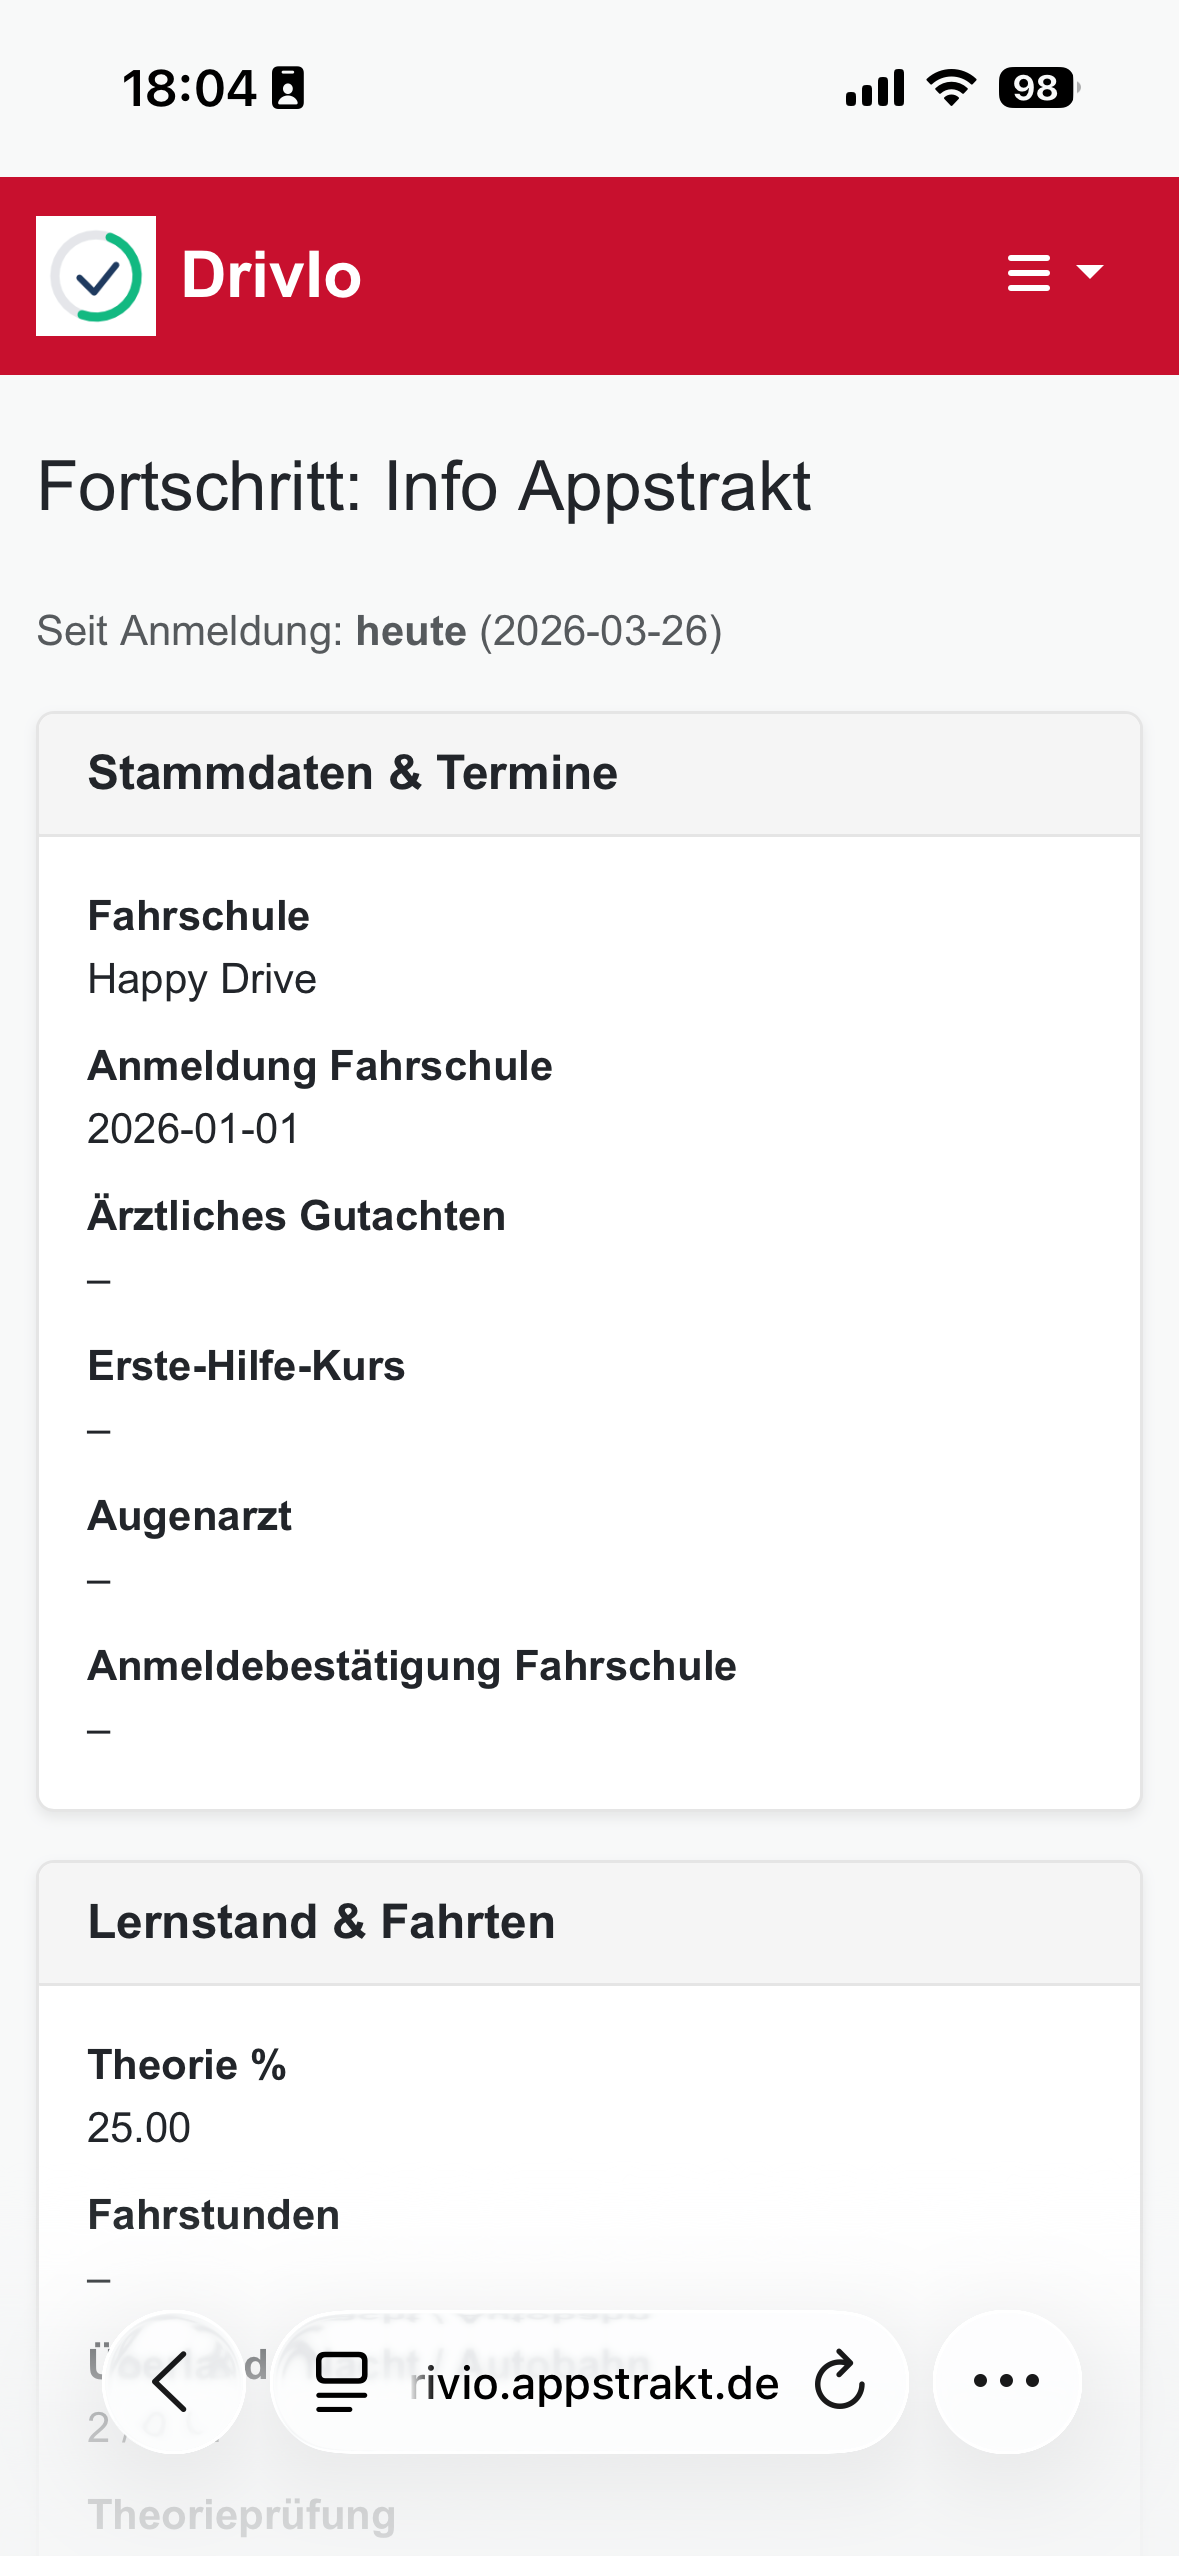Viewport: 1179px width, 2556px height.
Task: Click the Drivlo brand name
Action: point(271,276)
